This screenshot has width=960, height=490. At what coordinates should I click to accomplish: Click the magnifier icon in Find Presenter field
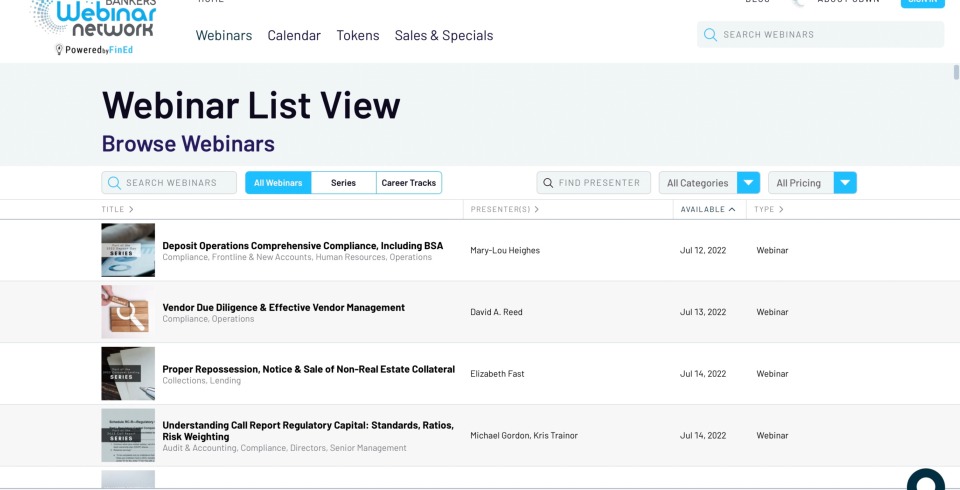click(x=548, y=183)
